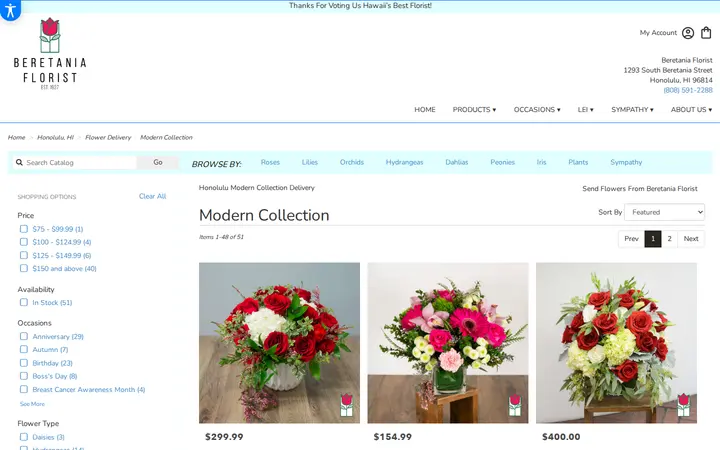Check the Autumn occasion filter
Viewport: 720px width, 450px height.
[24, 349]
